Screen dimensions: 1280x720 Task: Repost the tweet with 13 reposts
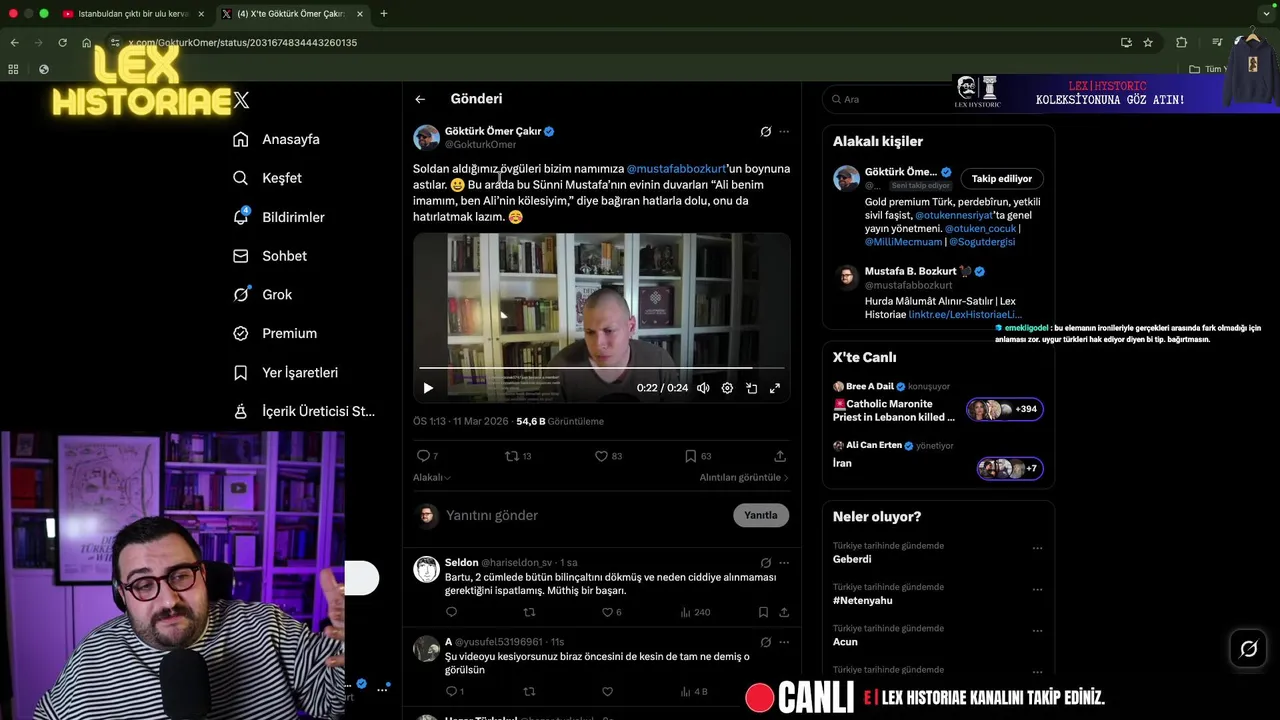(518, 456)
